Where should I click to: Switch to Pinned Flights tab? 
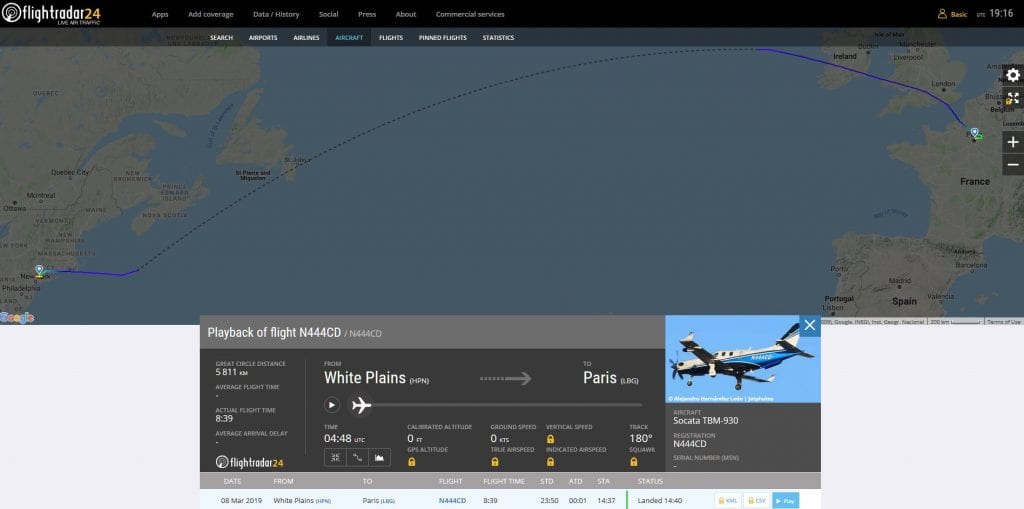443,38
